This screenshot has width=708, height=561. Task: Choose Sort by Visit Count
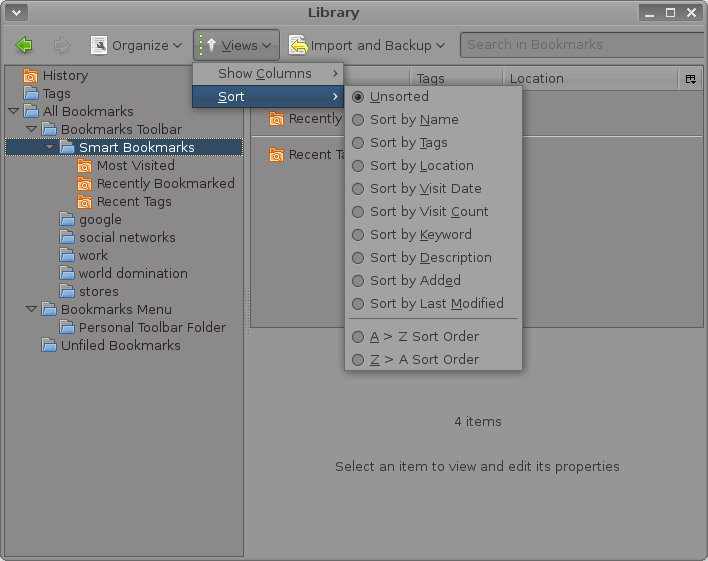coord(433,212)
